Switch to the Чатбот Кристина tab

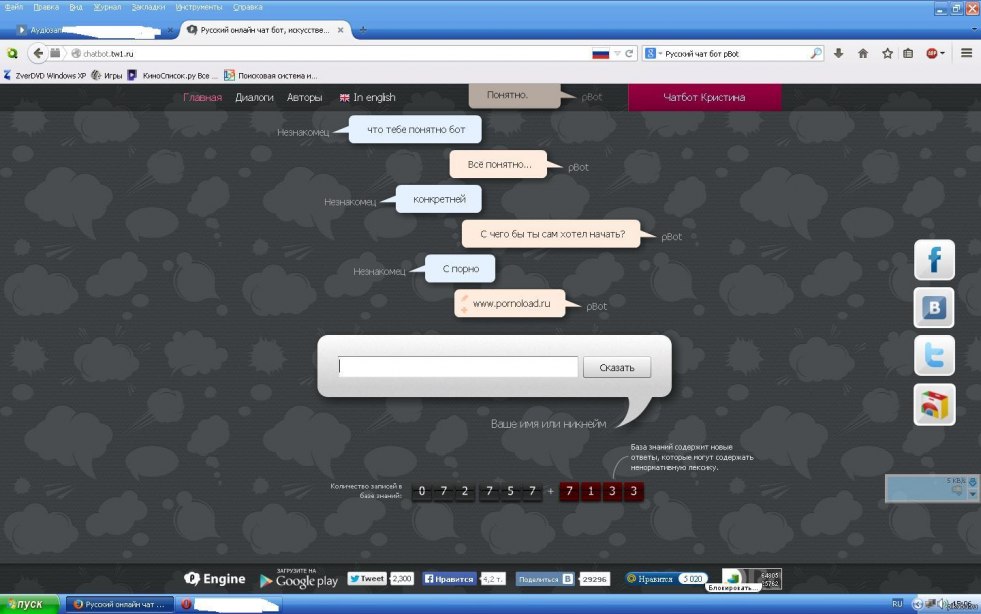click(x=704, y=97)
